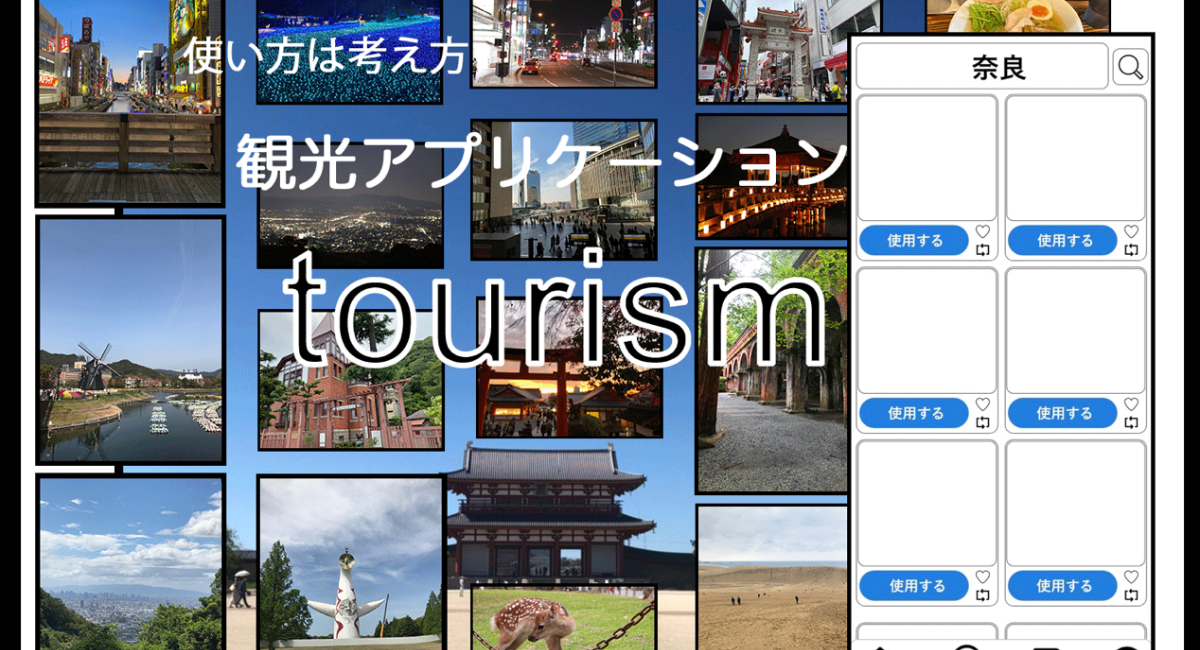The height and width of the screenshot is (650, 1200).
Task: Click the repost icon on bottom-right card
Action: pos(1131,595)
